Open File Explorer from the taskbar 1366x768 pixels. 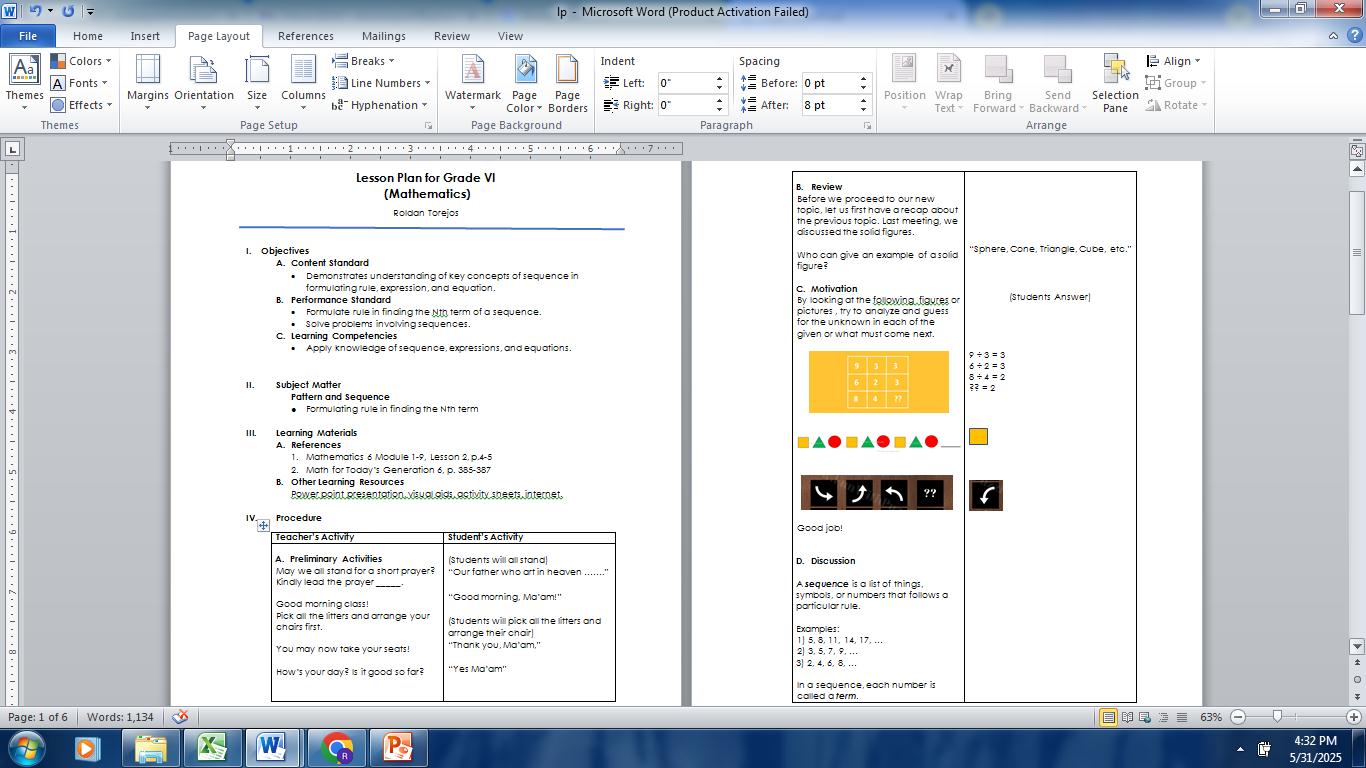click(151, 748)
